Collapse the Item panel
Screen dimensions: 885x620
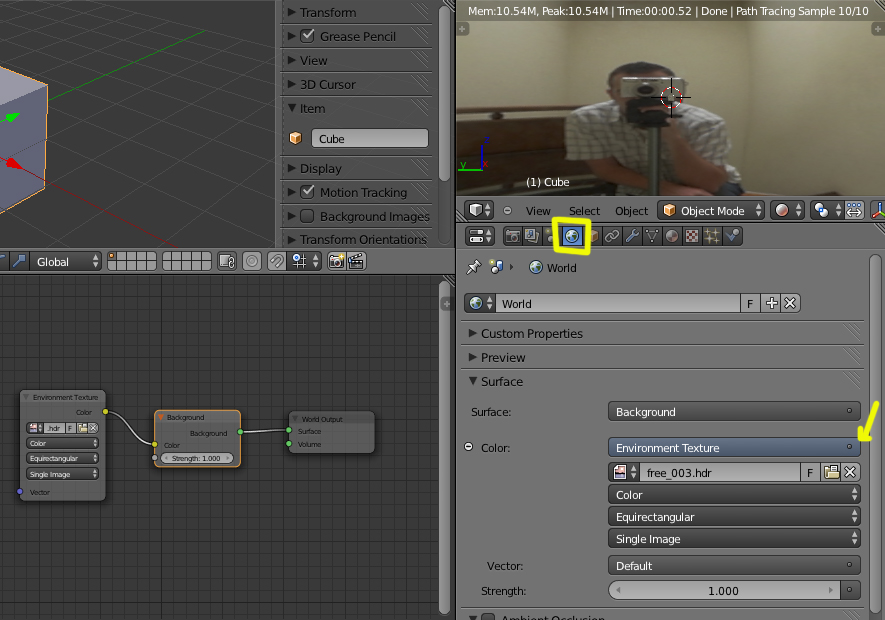pyautogui.click(x=356, y=108)
